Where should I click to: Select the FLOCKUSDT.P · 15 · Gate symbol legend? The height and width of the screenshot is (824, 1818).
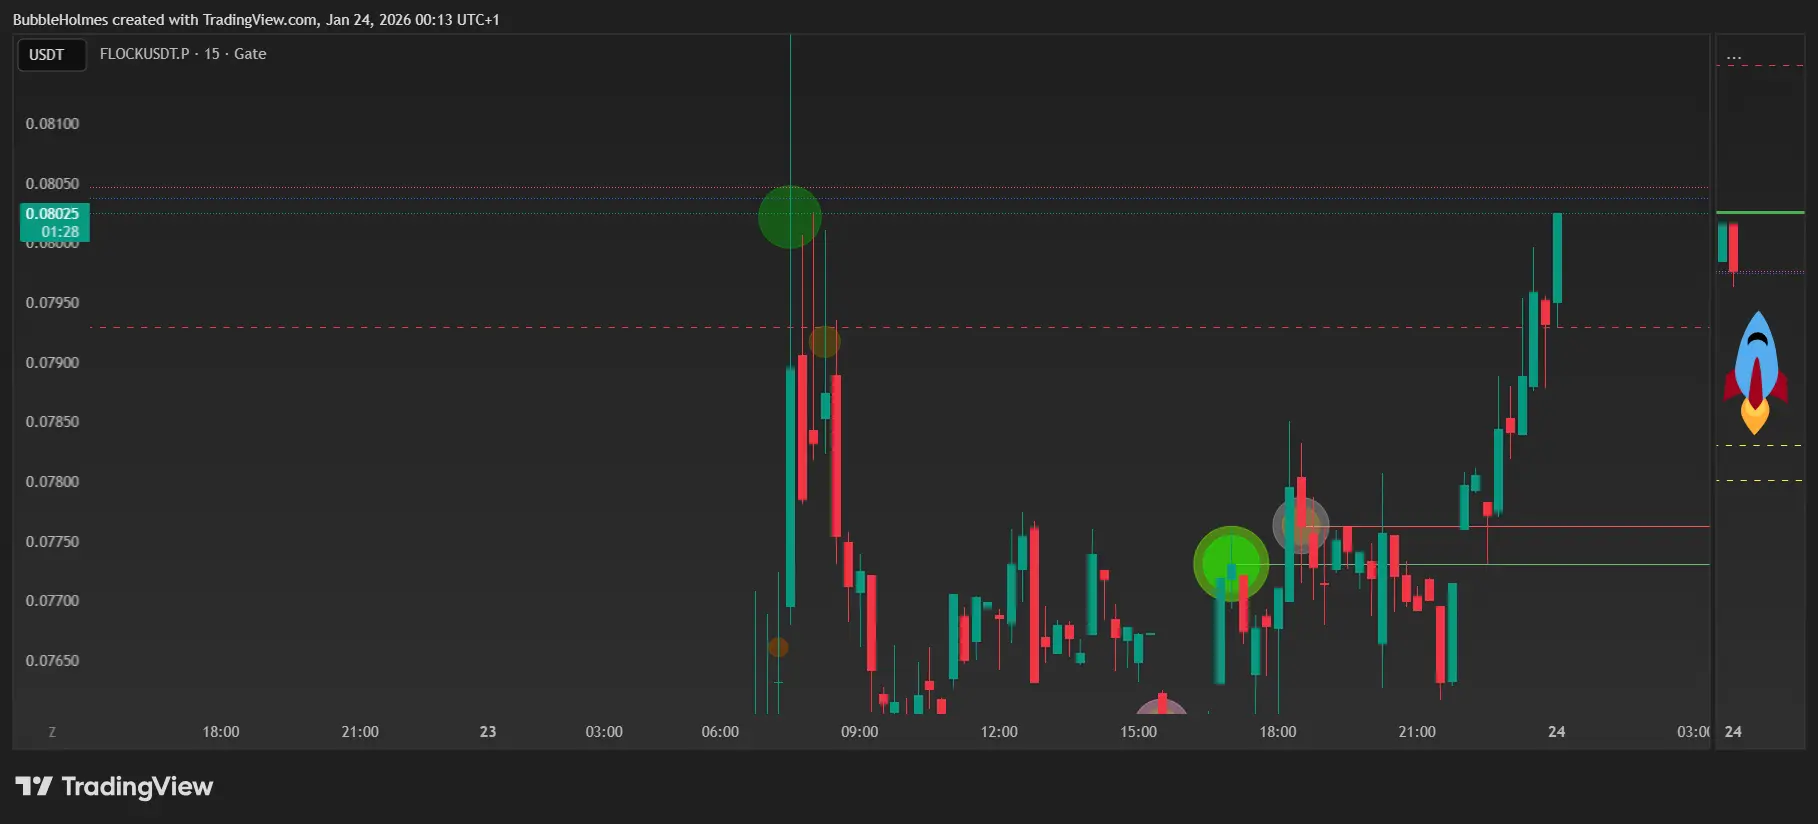[183, 54]
